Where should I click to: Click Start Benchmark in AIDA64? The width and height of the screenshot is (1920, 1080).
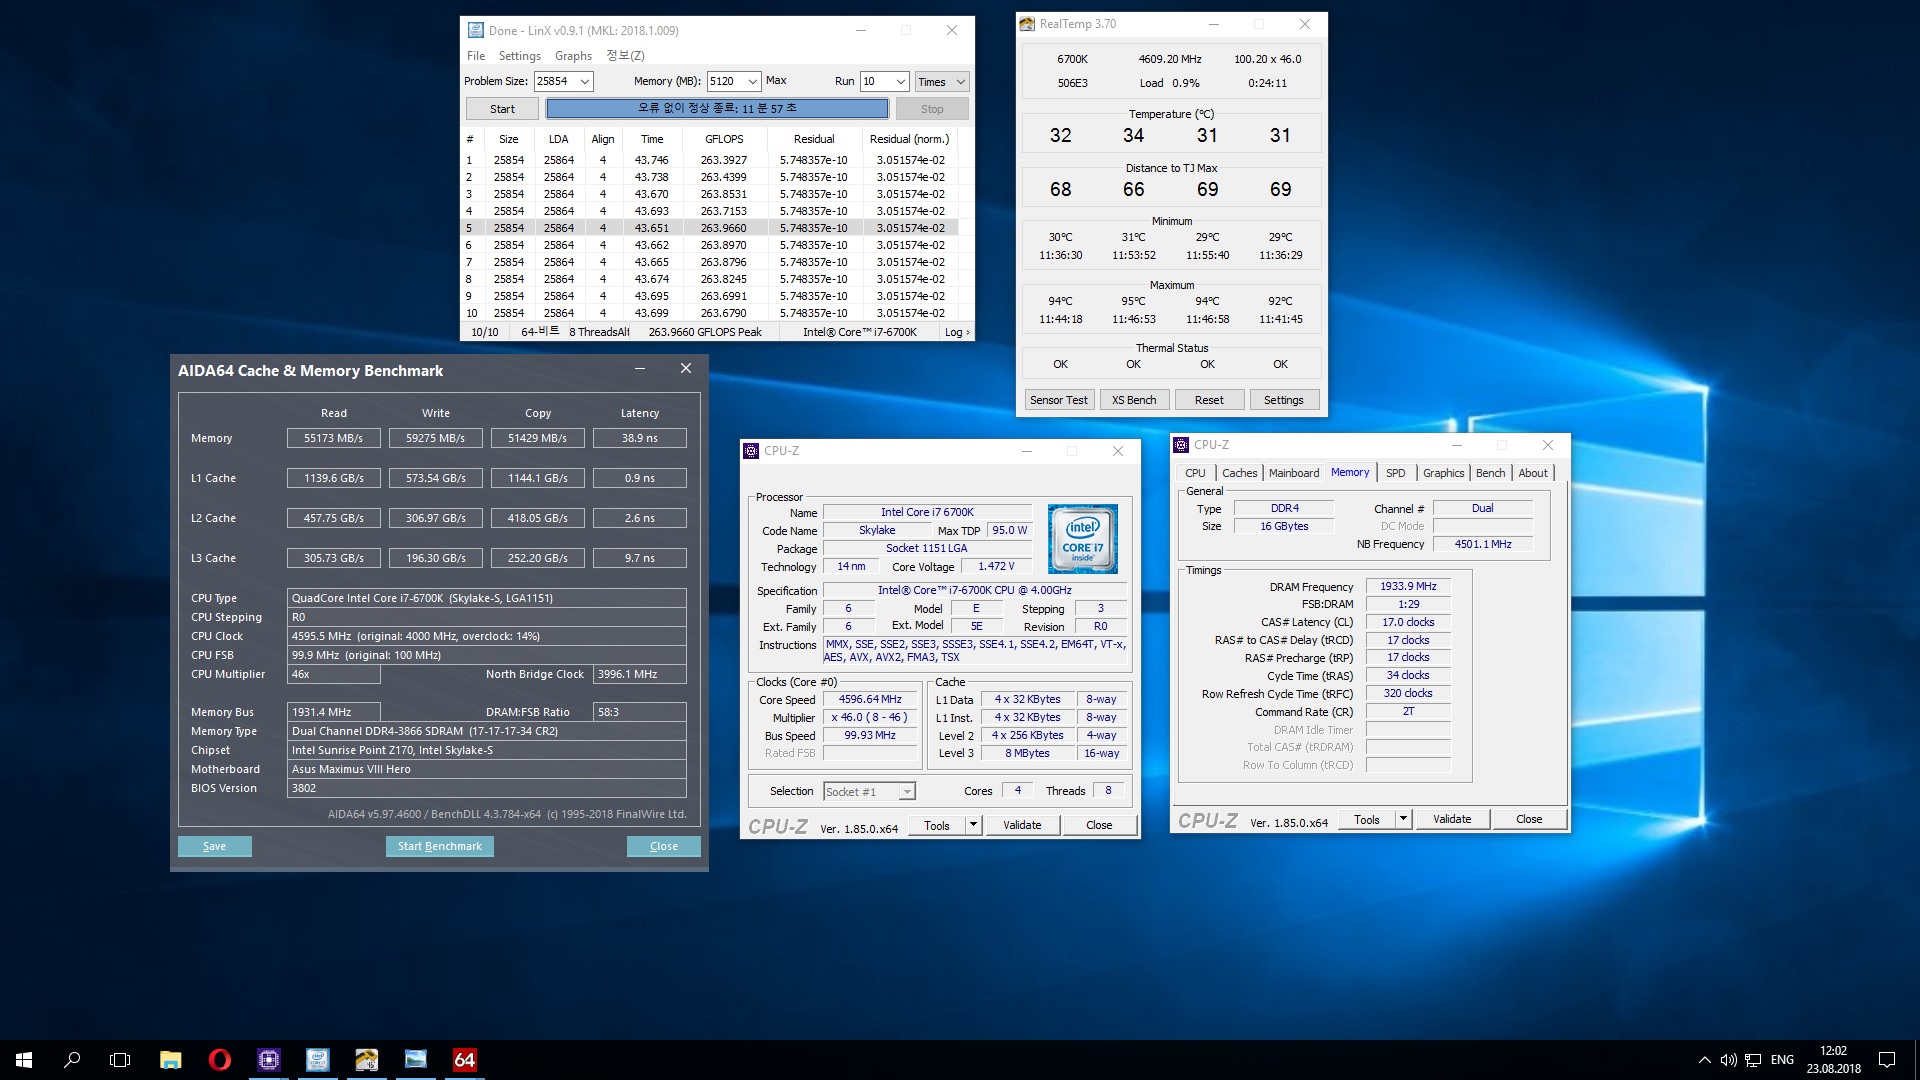[439, 846]
